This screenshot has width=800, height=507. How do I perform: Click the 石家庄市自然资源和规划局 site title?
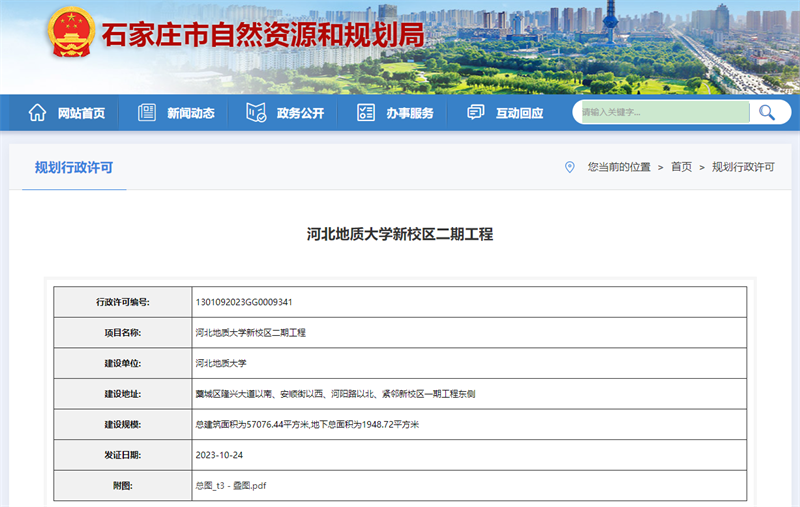pyautogui.click(x=263, y=35)
